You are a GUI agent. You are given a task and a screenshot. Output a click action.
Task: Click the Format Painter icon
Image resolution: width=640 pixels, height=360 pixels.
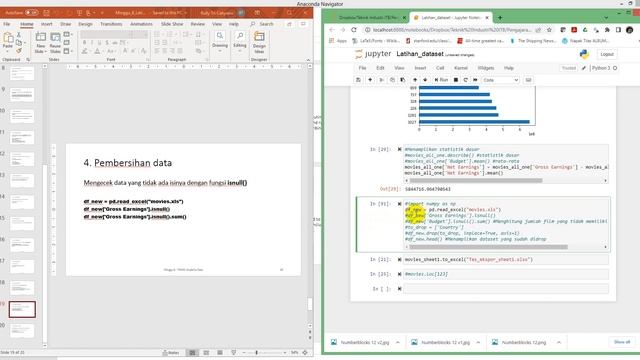pos(18,51)
